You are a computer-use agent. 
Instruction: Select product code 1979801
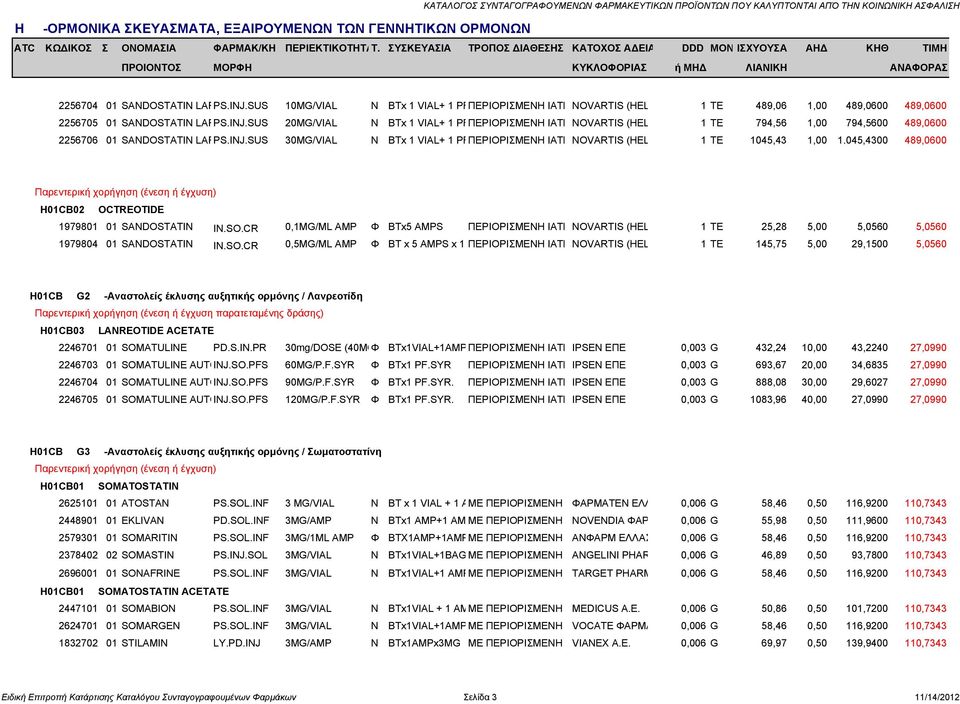click(78, 227)
